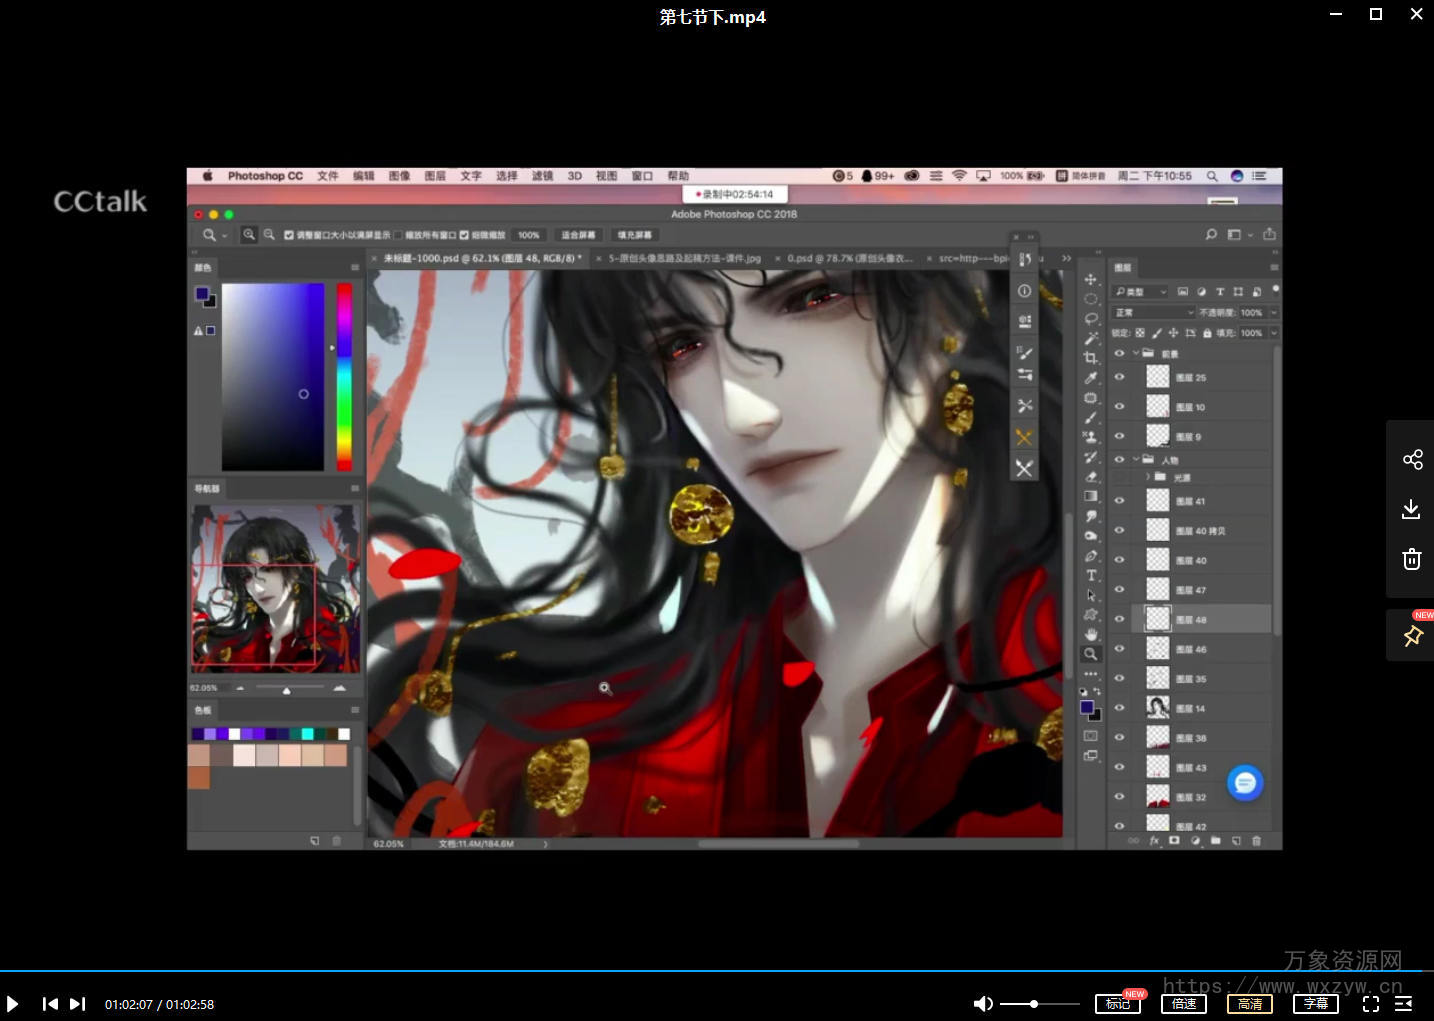Toggle 字幕 subtitles
The image size is (1434, 1021).
[x=1315, y=1004]
